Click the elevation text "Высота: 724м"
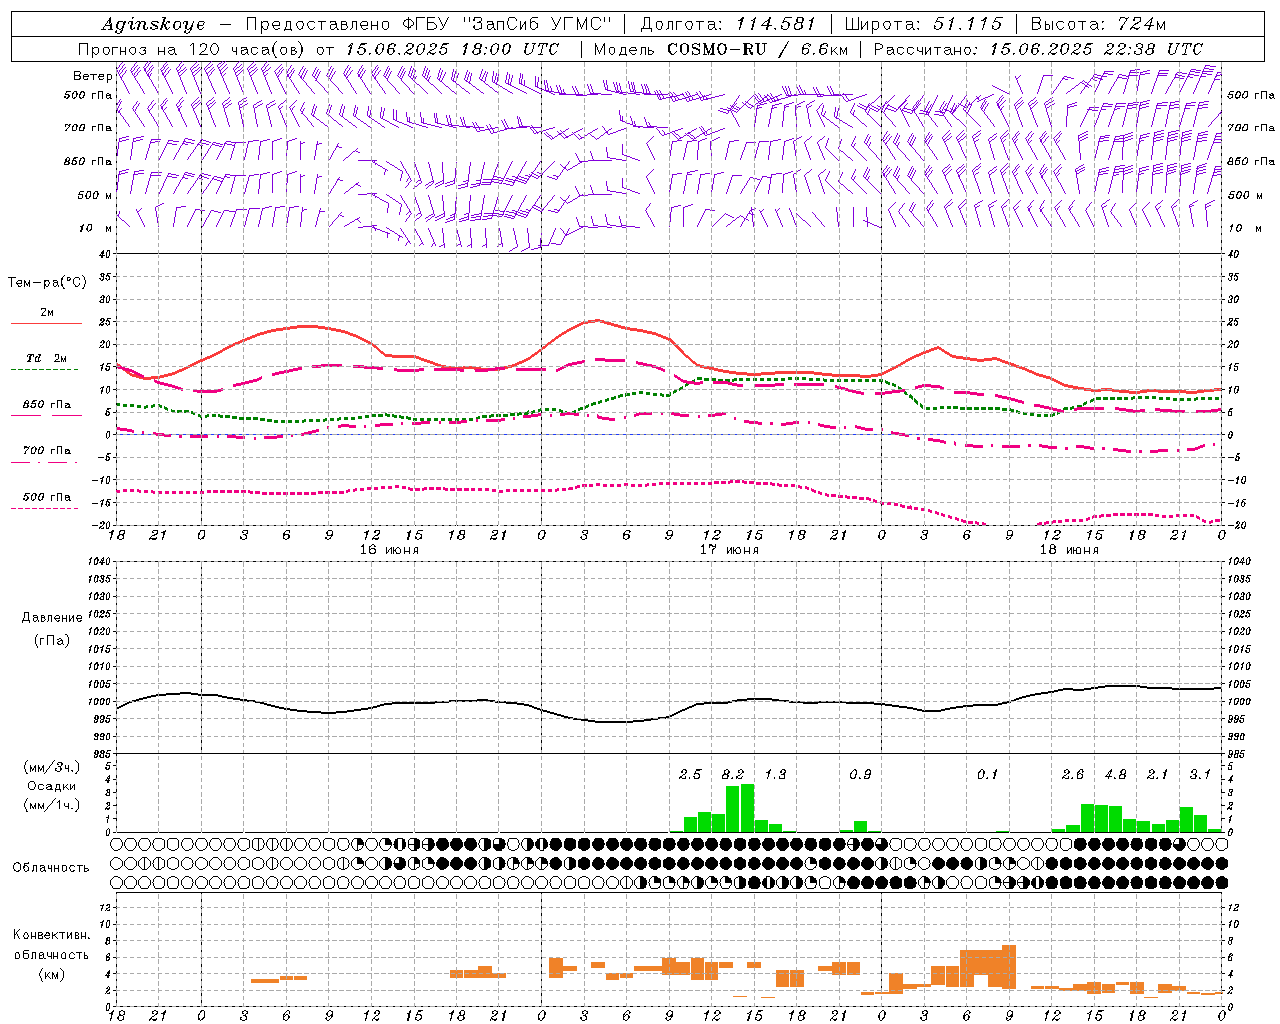The width and height of the screenshot is (1280, 1024). tap(1098, 24)
